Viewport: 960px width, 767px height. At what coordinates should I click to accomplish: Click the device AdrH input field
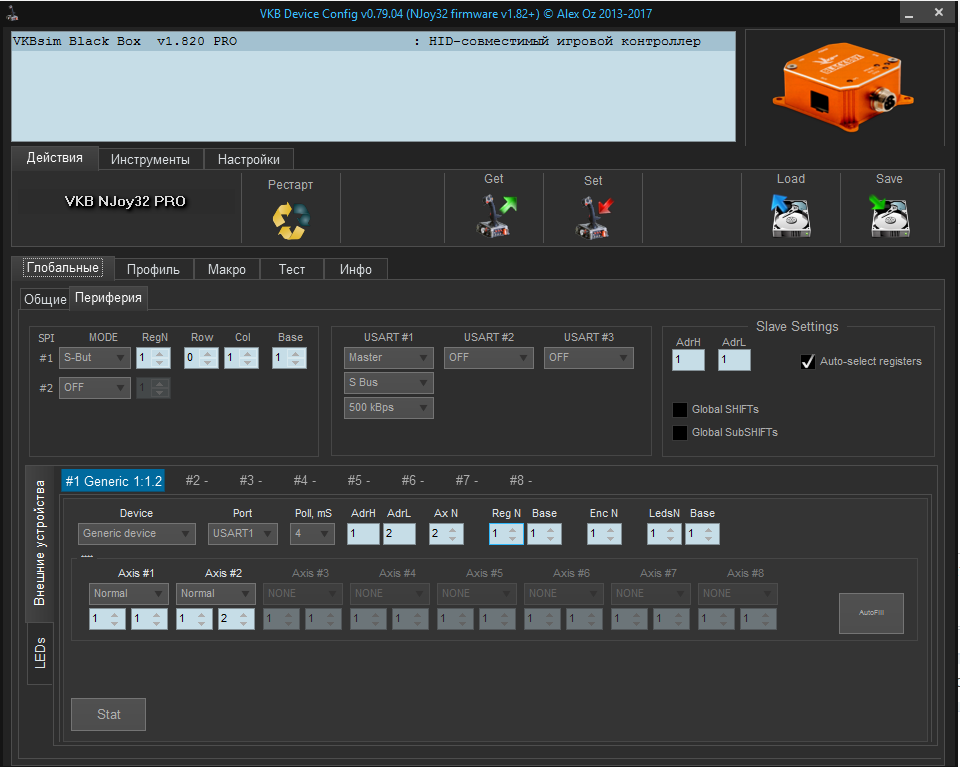(x=363, y=534)
